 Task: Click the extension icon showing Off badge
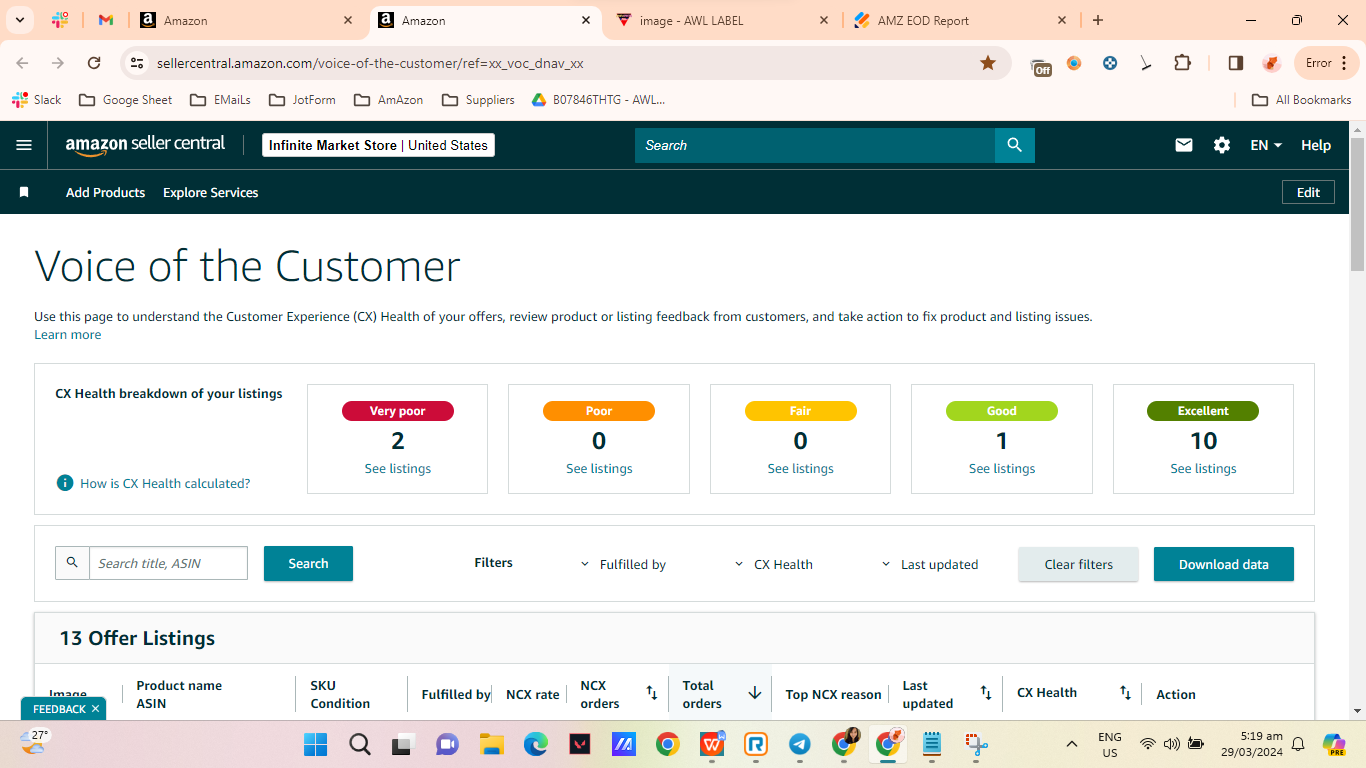click(x=1041, y=65)
